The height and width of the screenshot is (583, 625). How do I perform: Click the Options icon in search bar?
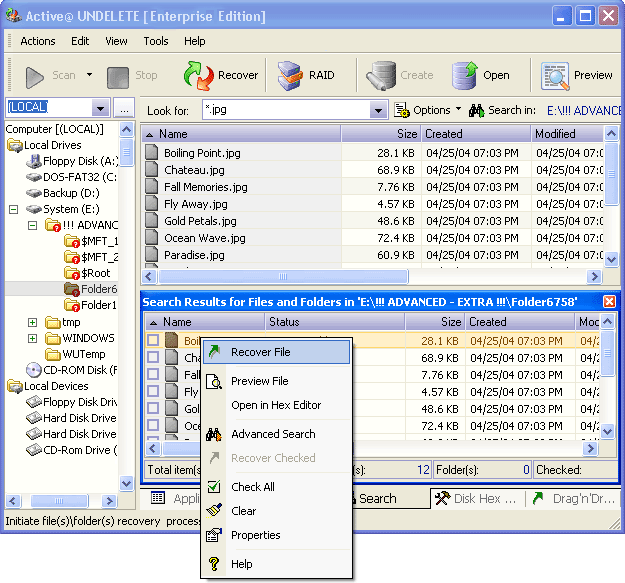[402, 110]
